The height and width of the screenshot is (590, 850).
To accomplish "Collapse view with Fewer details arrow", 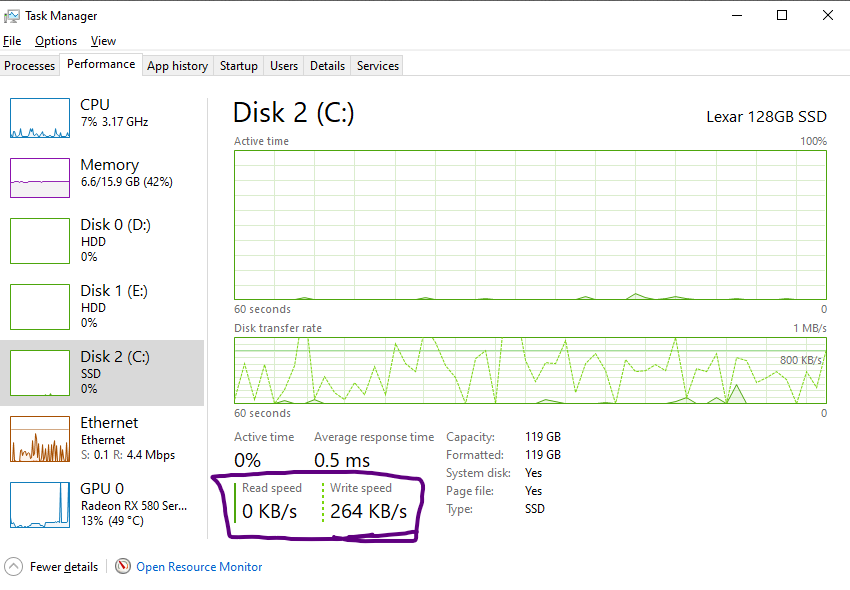I will (14, 566).
